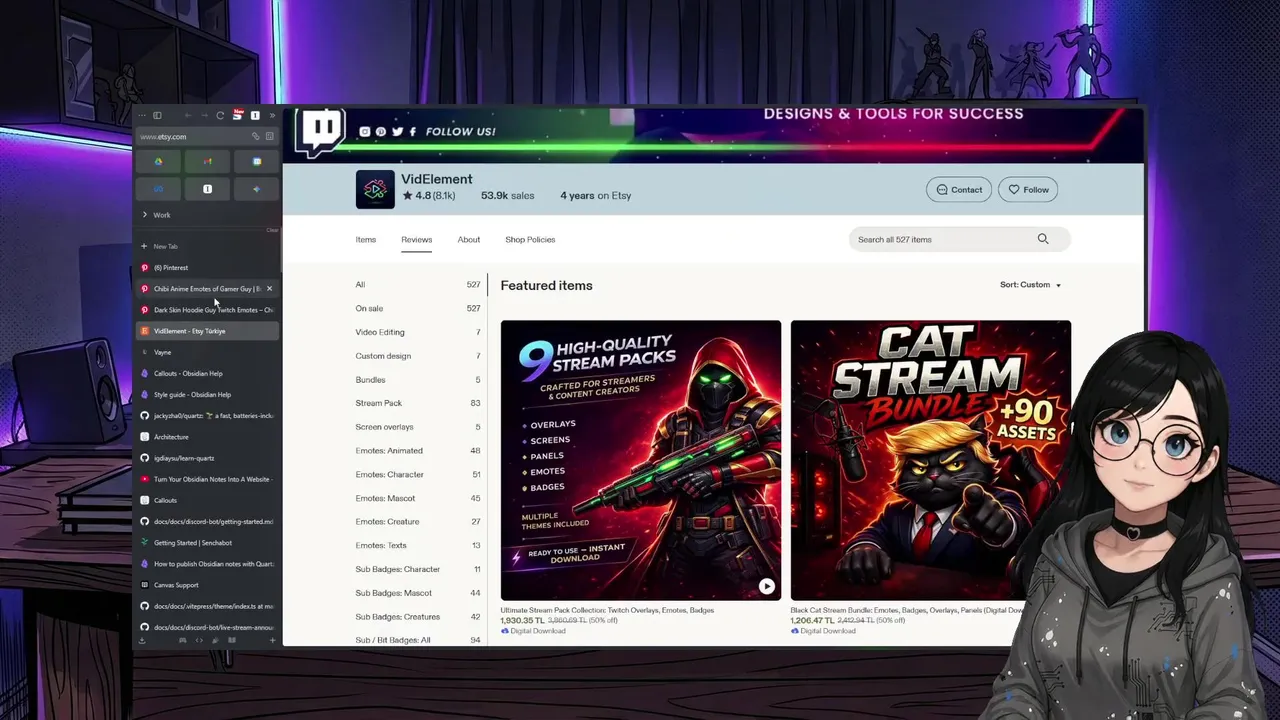Open the Sort: Custom dropdown
1280x720 pixels.
coord(1030,285)
